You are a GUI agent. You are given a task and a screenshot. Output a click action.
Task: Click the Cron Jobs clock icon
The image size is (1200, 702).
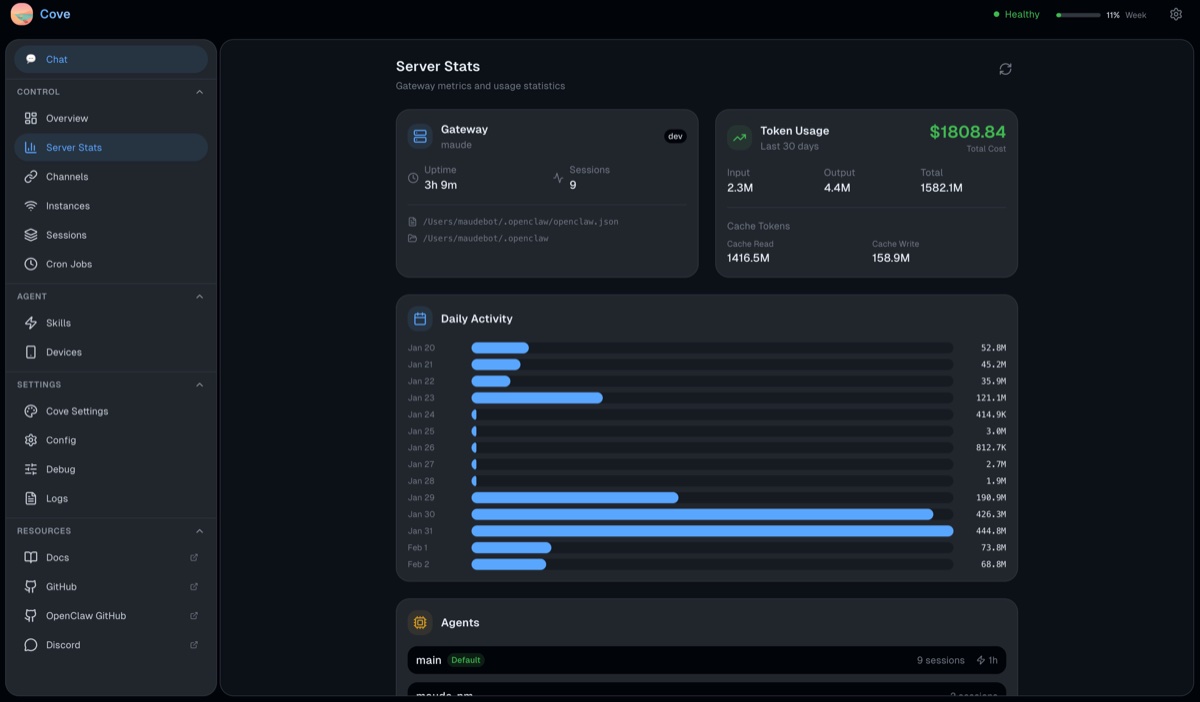pos(31,264)
